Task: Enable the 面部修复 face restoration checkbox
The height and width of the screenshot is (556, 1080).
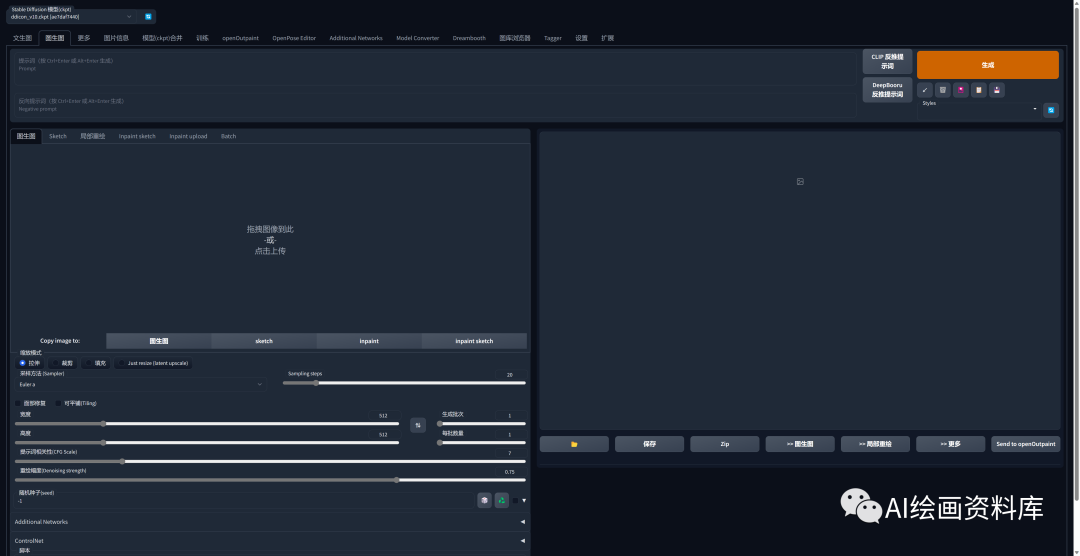Action: coord(18,403)
